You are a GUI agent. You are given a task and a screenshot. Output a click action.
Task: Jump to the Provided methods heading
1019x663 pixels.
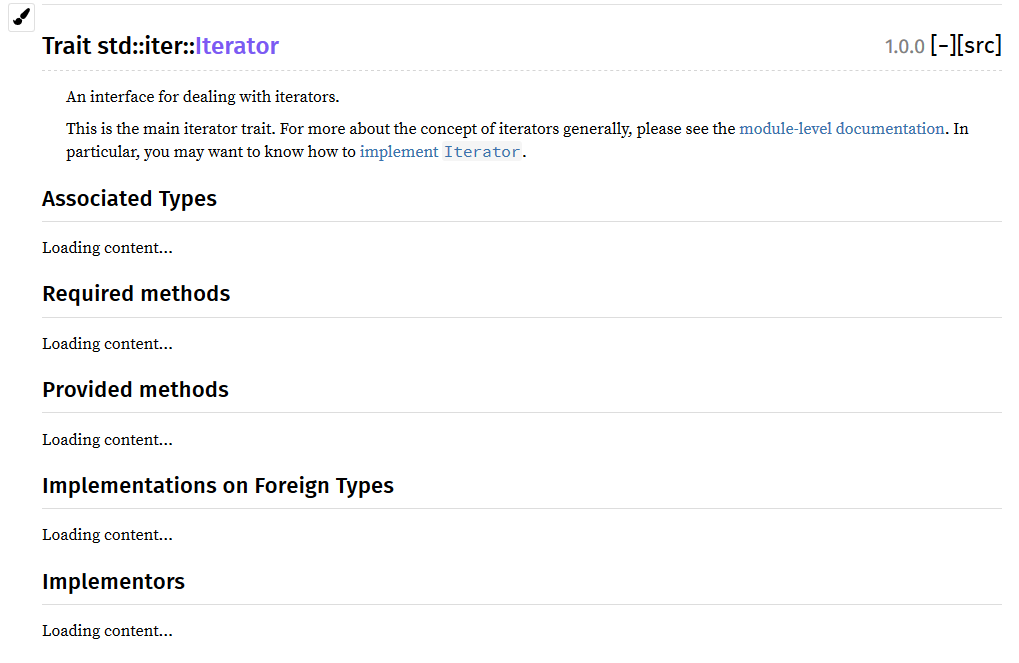(x=135, y=389)
